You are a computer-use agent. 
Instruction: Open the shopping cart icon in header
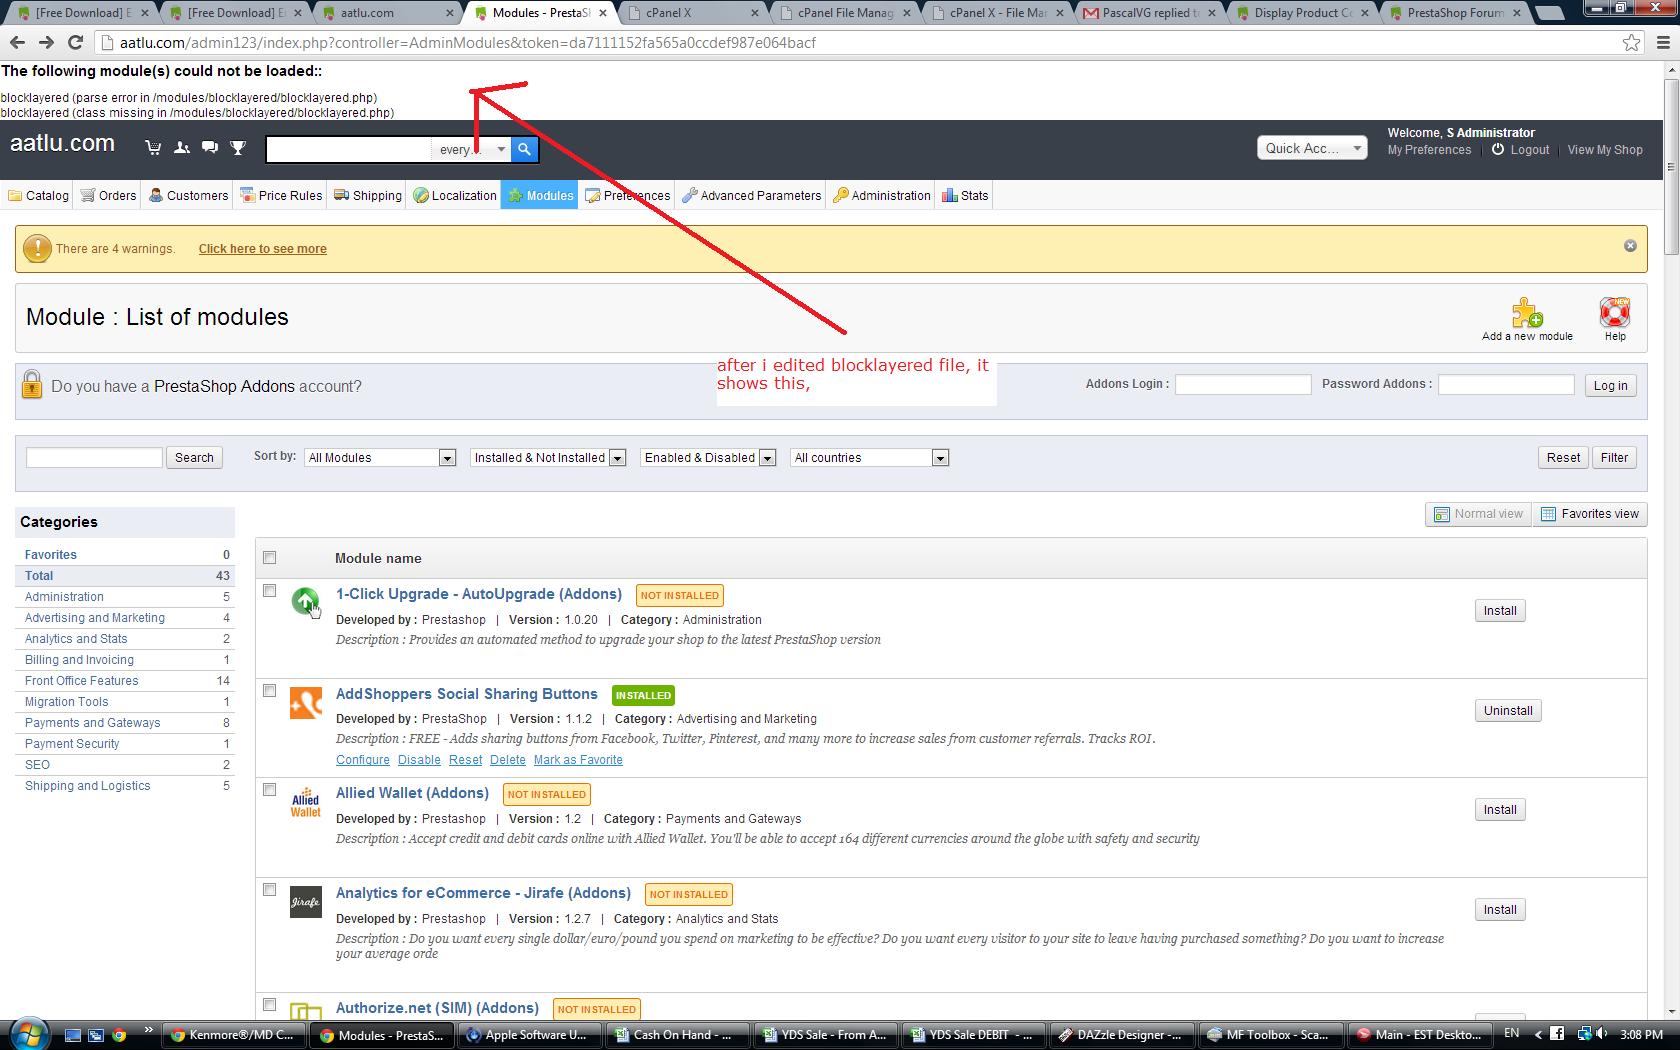(x=153, y=148)
